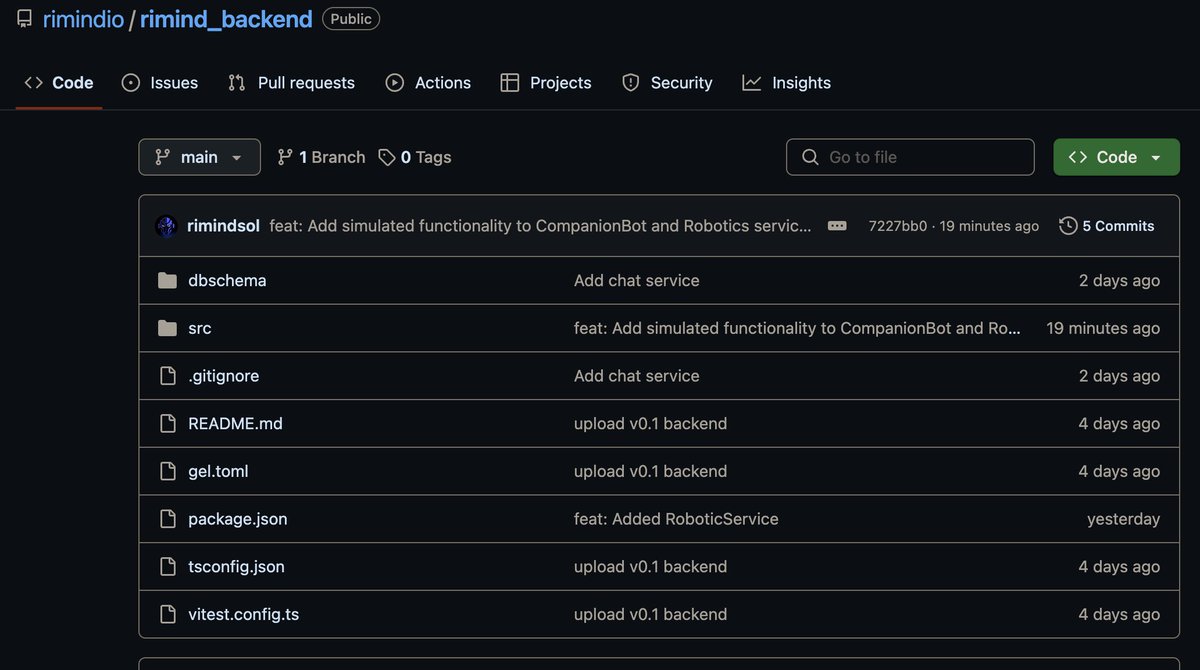Open gel.toml's upload v0.1 backend commit

point(650,471)
